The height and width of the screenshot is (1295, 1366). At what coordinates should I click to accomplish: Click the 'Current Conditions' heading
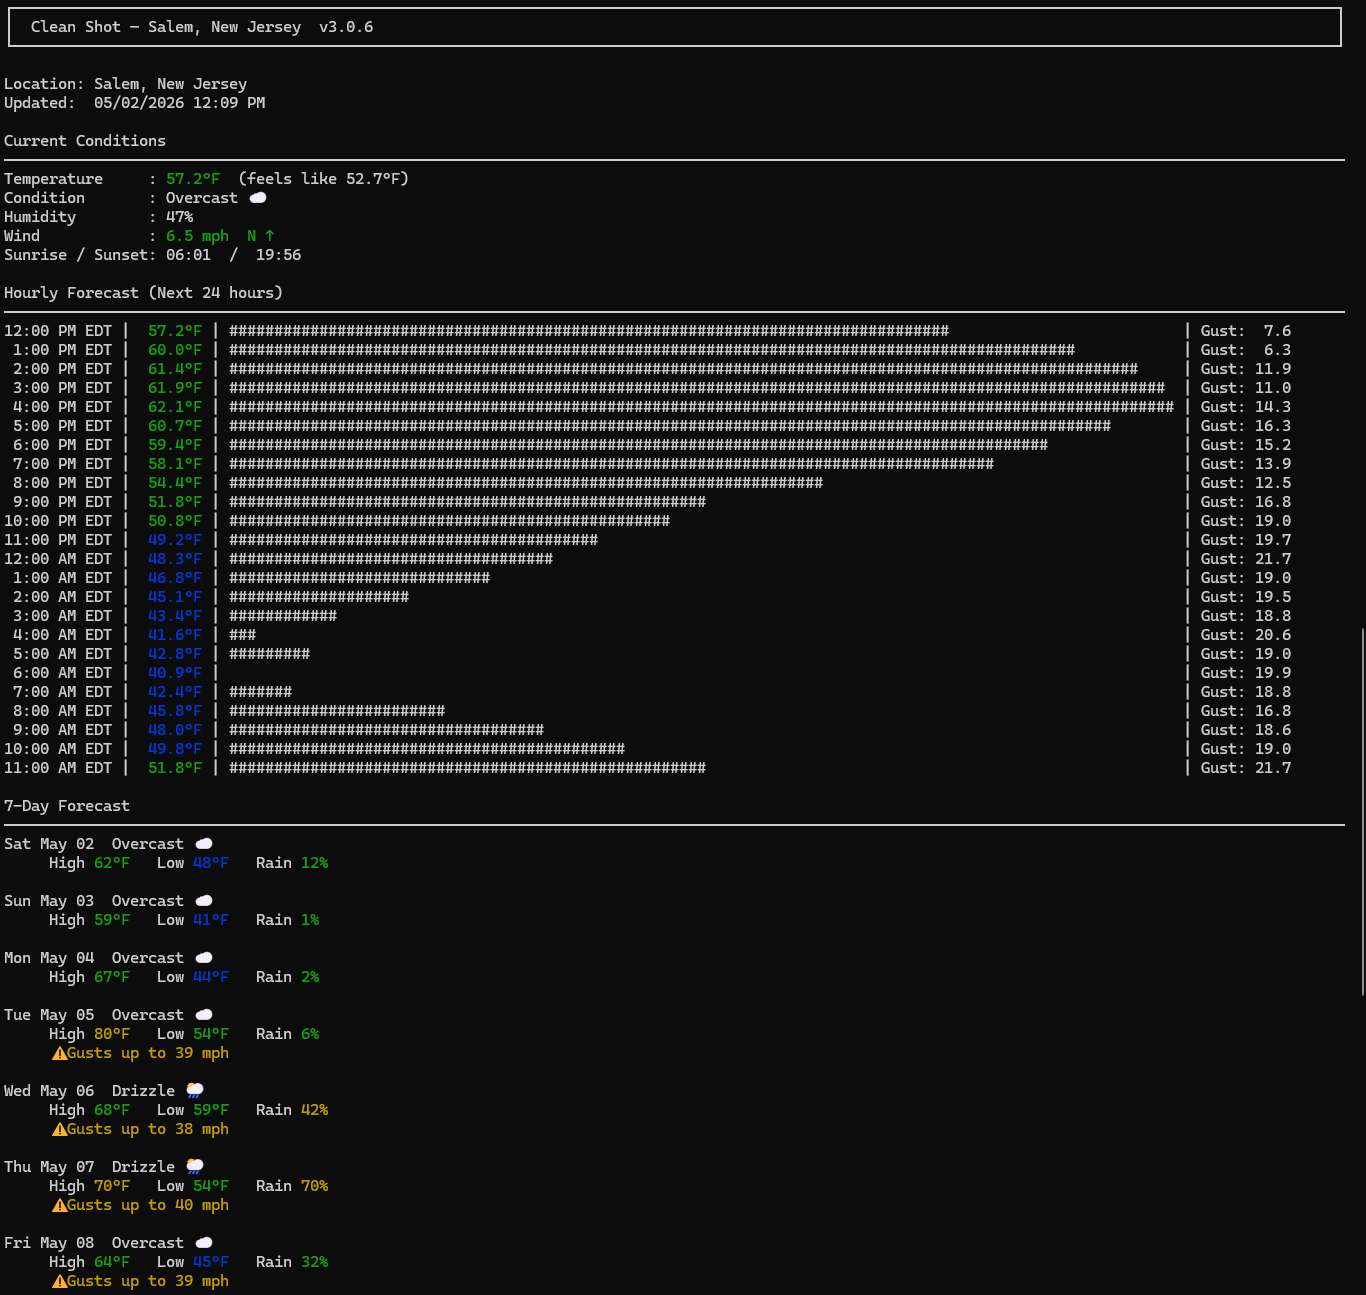(85, 141)
